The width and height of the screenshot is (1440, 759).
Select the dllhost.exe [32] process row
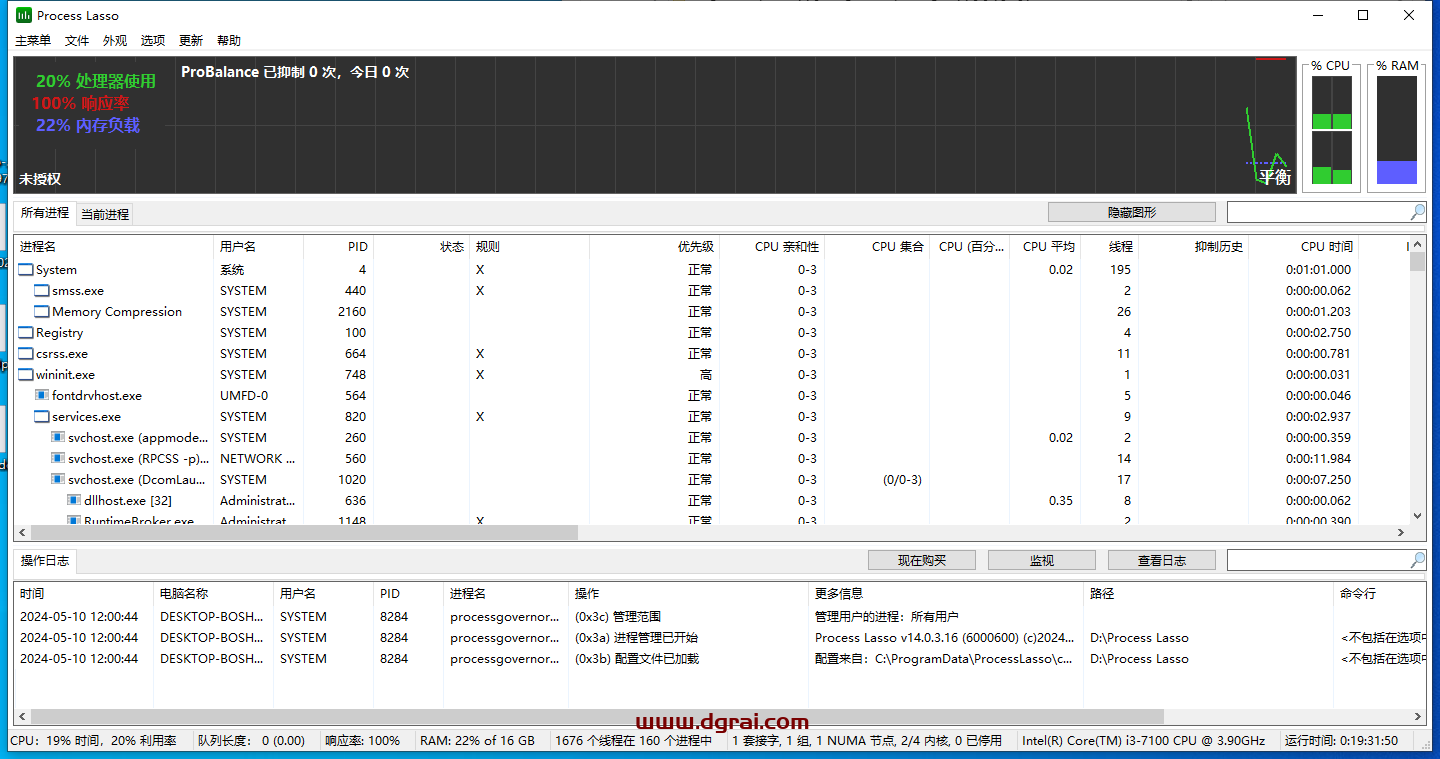[x=711, y=501]
